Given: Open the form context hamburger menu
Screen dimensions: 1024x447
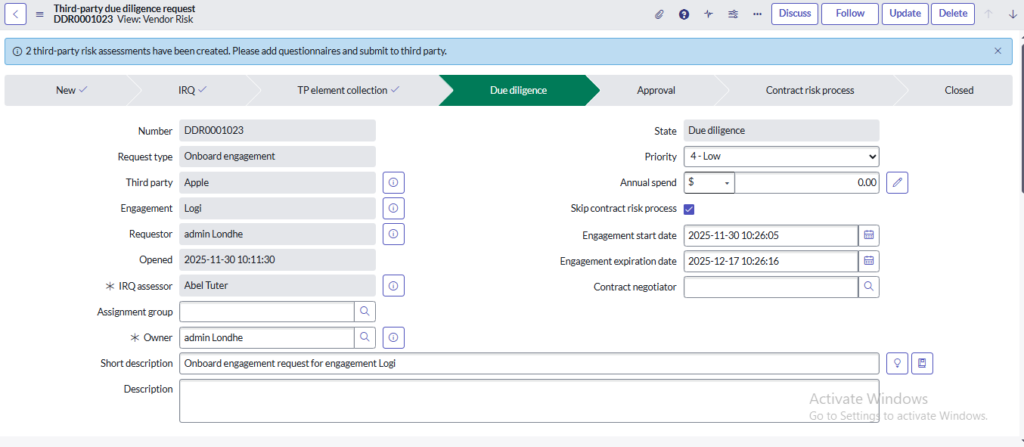Looking at the screenshot, I should tap(40, 14).
